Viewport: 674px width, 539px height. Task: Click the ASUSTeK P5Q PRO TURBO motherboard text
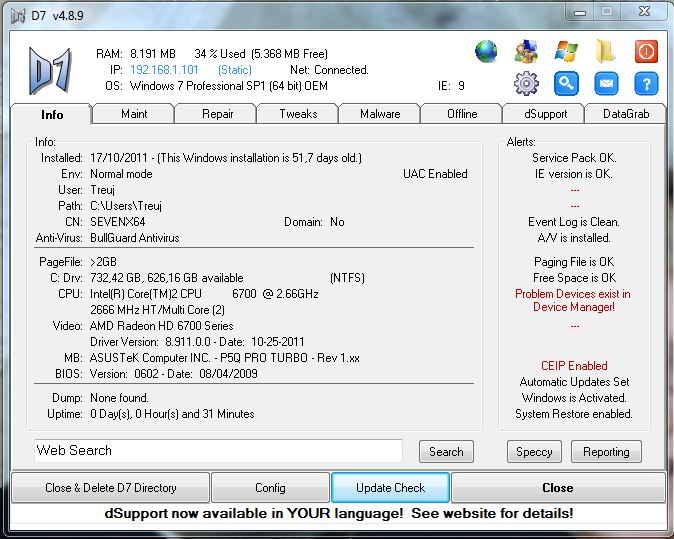(x=224, y=358)
